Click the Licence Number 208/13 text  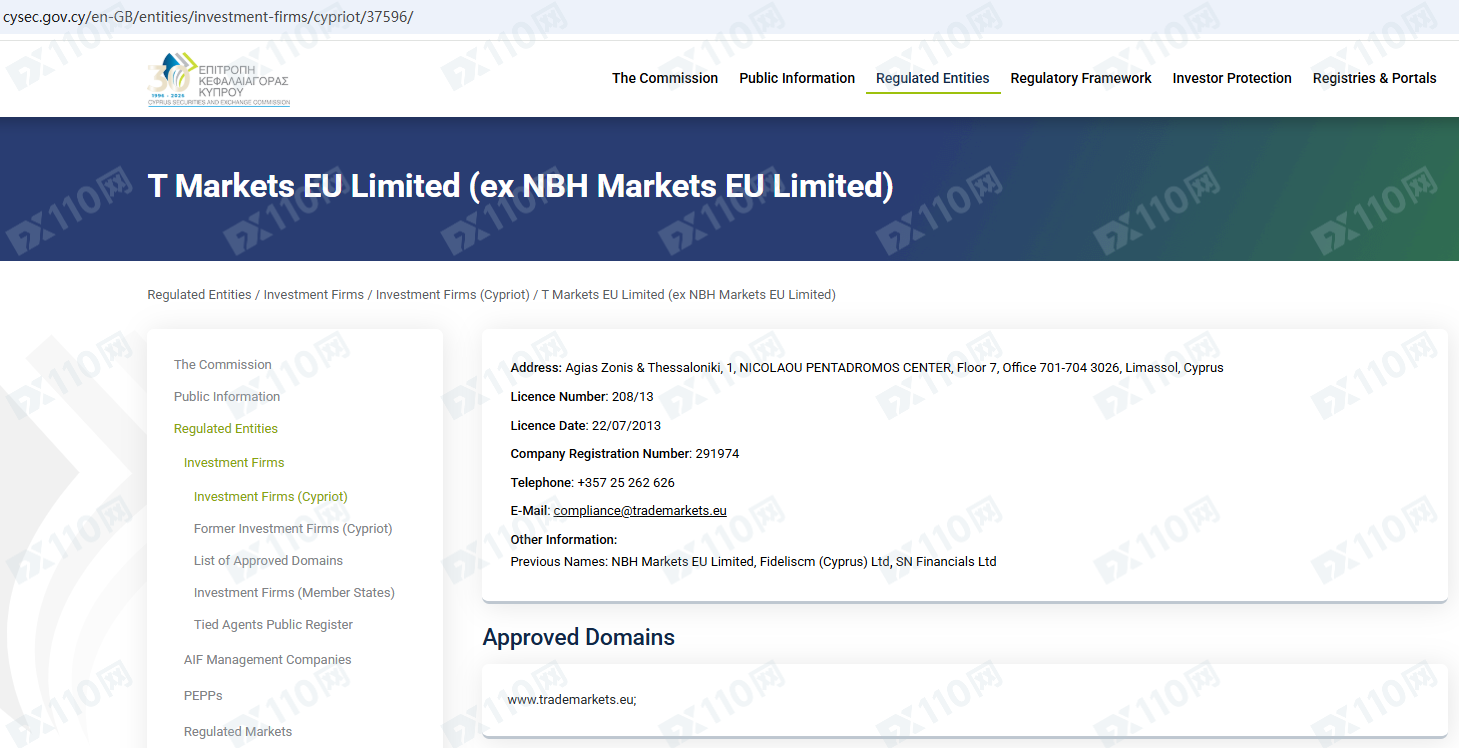click(582, 397)
